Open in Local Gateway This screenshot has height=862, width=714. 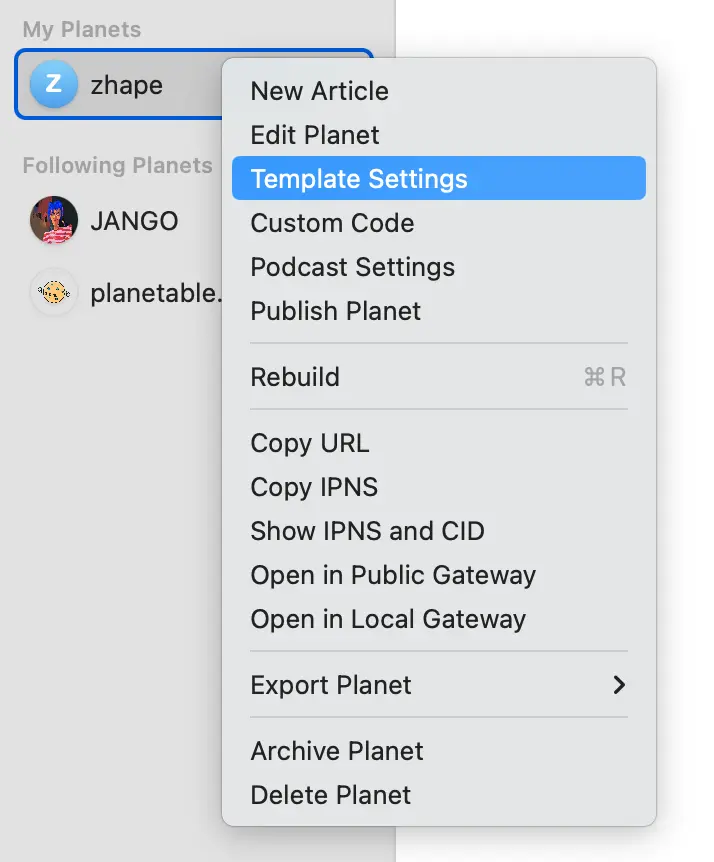click(x=387, y=619)
